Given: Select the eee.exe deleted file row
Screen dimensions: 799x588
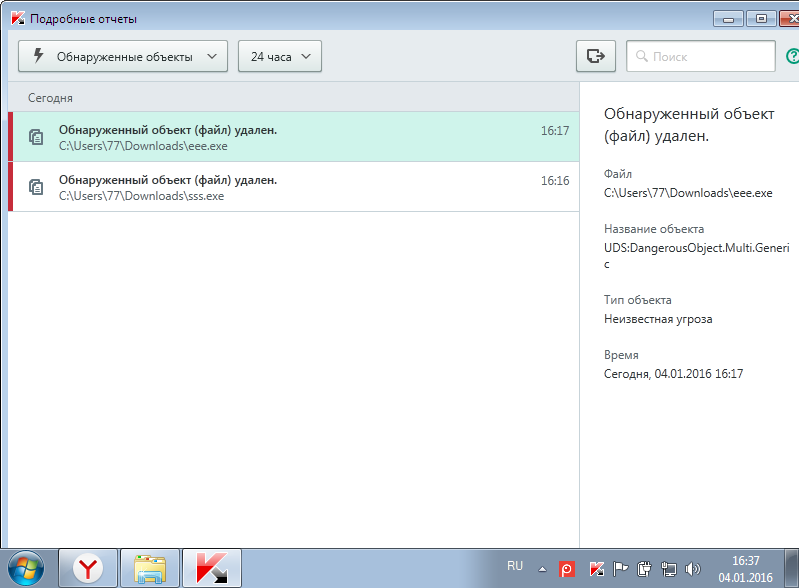Looking at the screenshot, I should (294, 137).
